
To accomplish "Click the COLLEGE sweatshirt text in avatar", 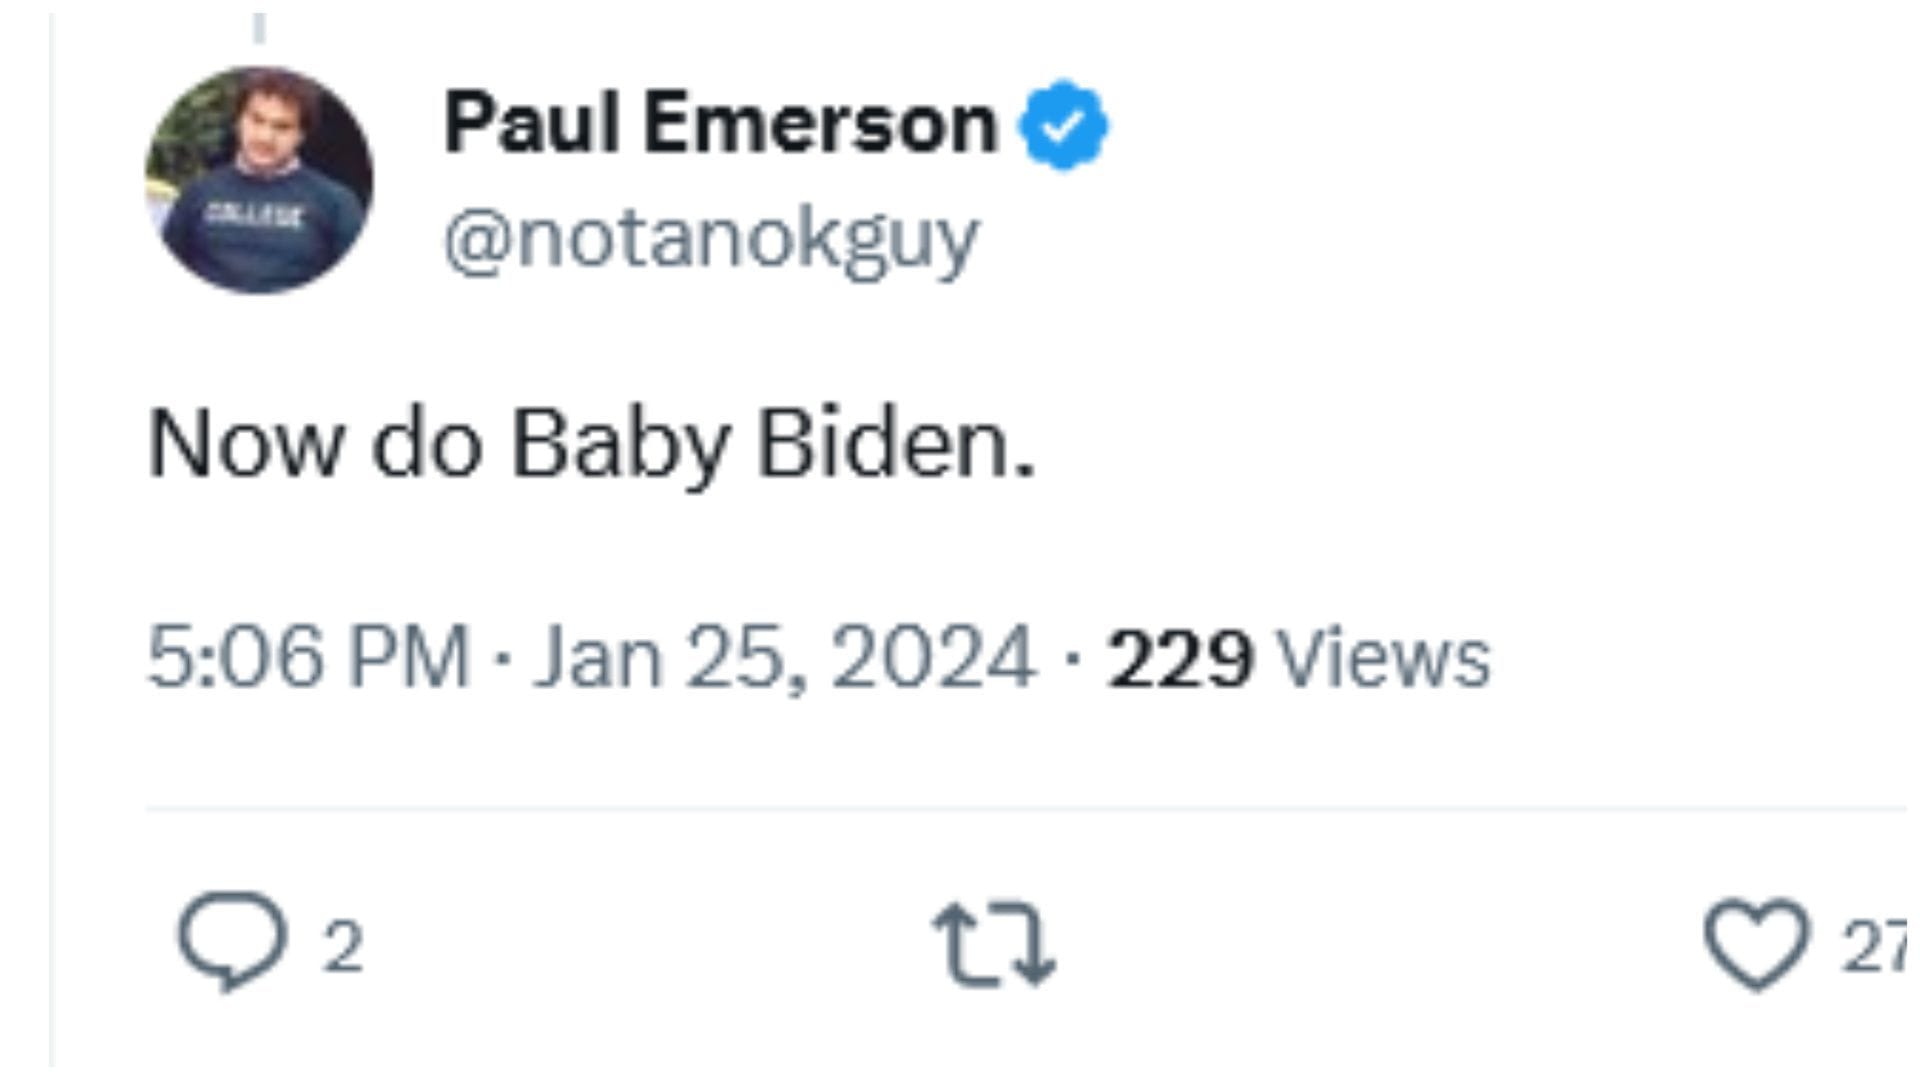I will [x=252, y=215].
